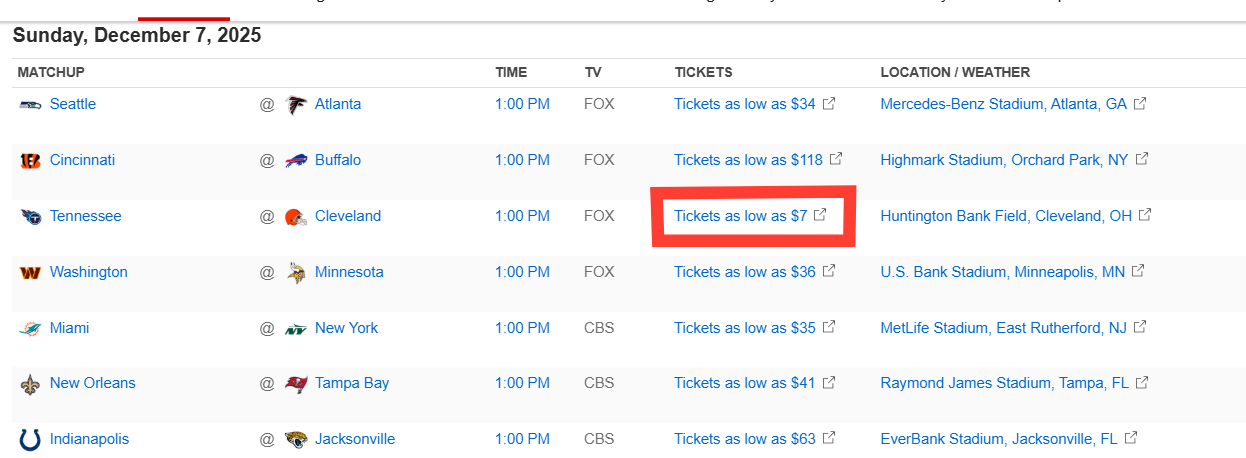This screenshot has width=1246, height=458.
Task: Click external icon after EverBank Stadium
Action: (x=1131, y=438)
